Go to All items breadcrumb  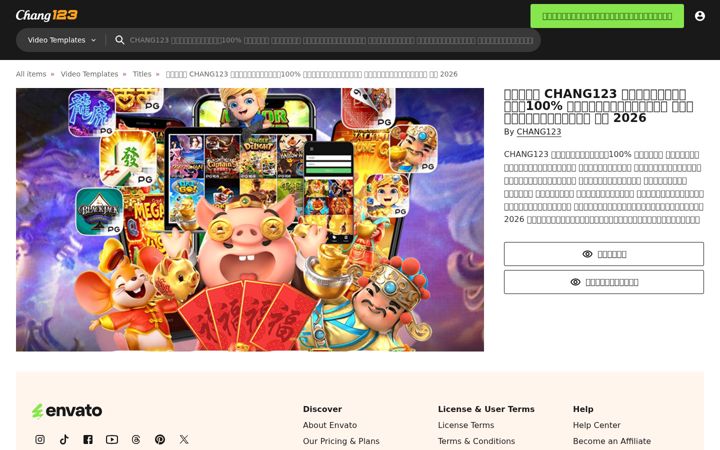pyautogui.click(x=31, y=74)
